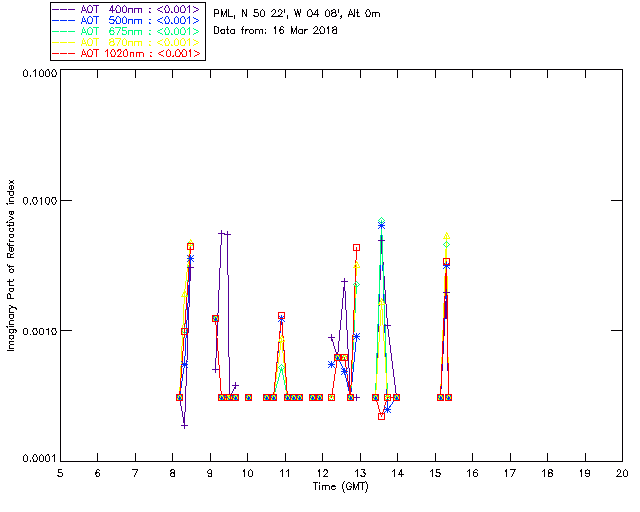
Task: Click the lowest purple plus marker near hour 8.3
Action: click(184, 426)
